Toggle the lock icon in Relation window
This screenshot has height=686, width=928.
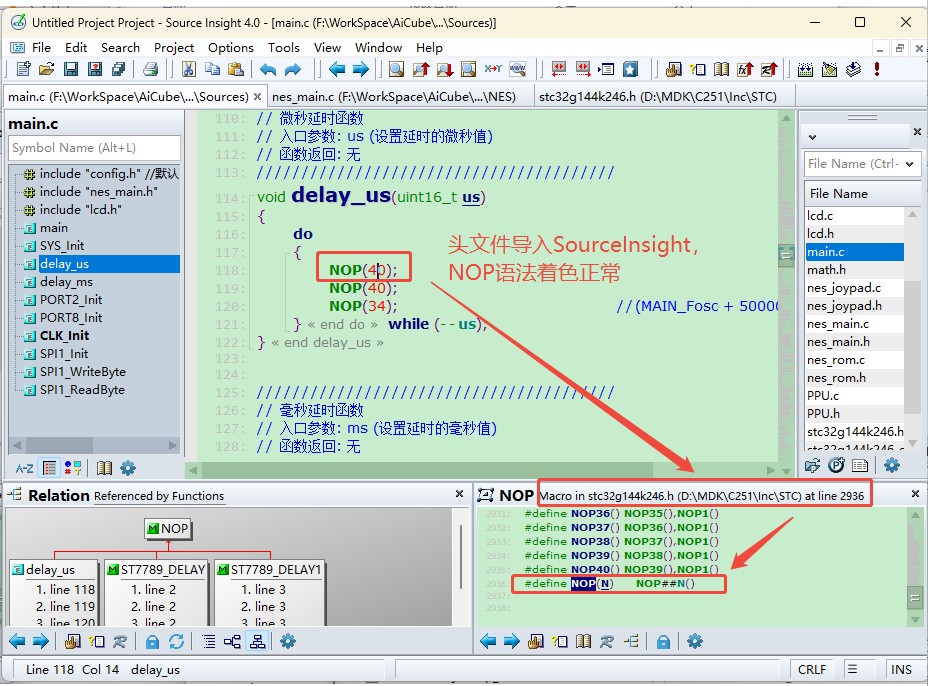click(152, 641)
